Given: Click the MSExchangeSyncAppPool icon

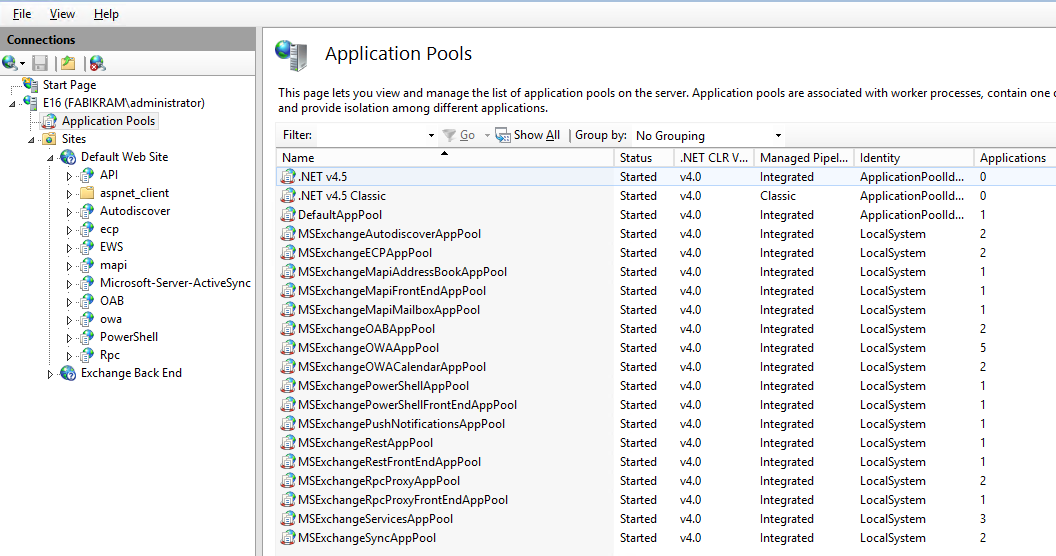Looking at the screenshot, I should pyautogui.click(x=288, y=537).
